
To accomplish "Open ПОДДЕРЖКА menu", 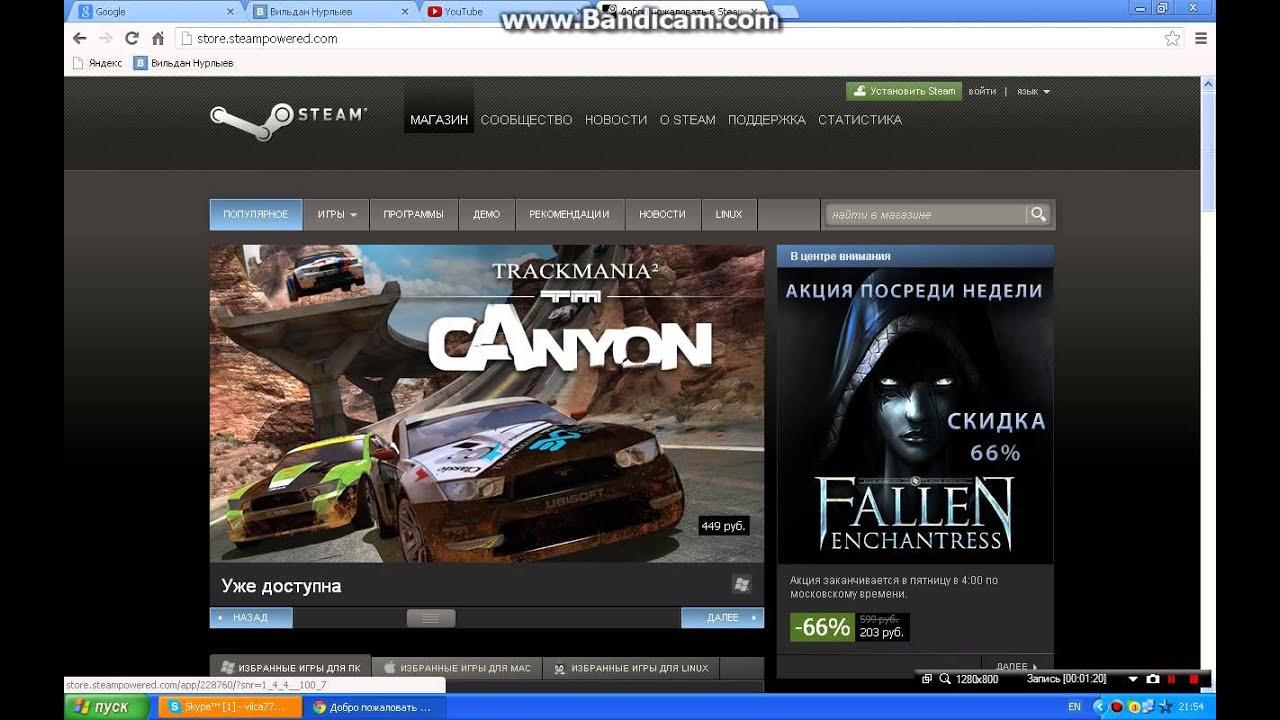I will tap(766, 119).
